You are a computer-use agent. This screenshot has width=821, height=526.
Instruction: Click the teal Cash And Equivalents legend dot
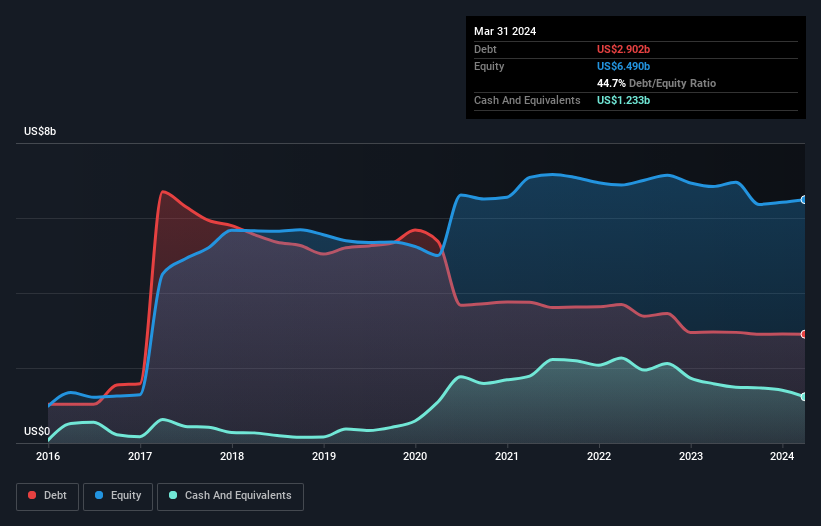[x=173, y=495]
